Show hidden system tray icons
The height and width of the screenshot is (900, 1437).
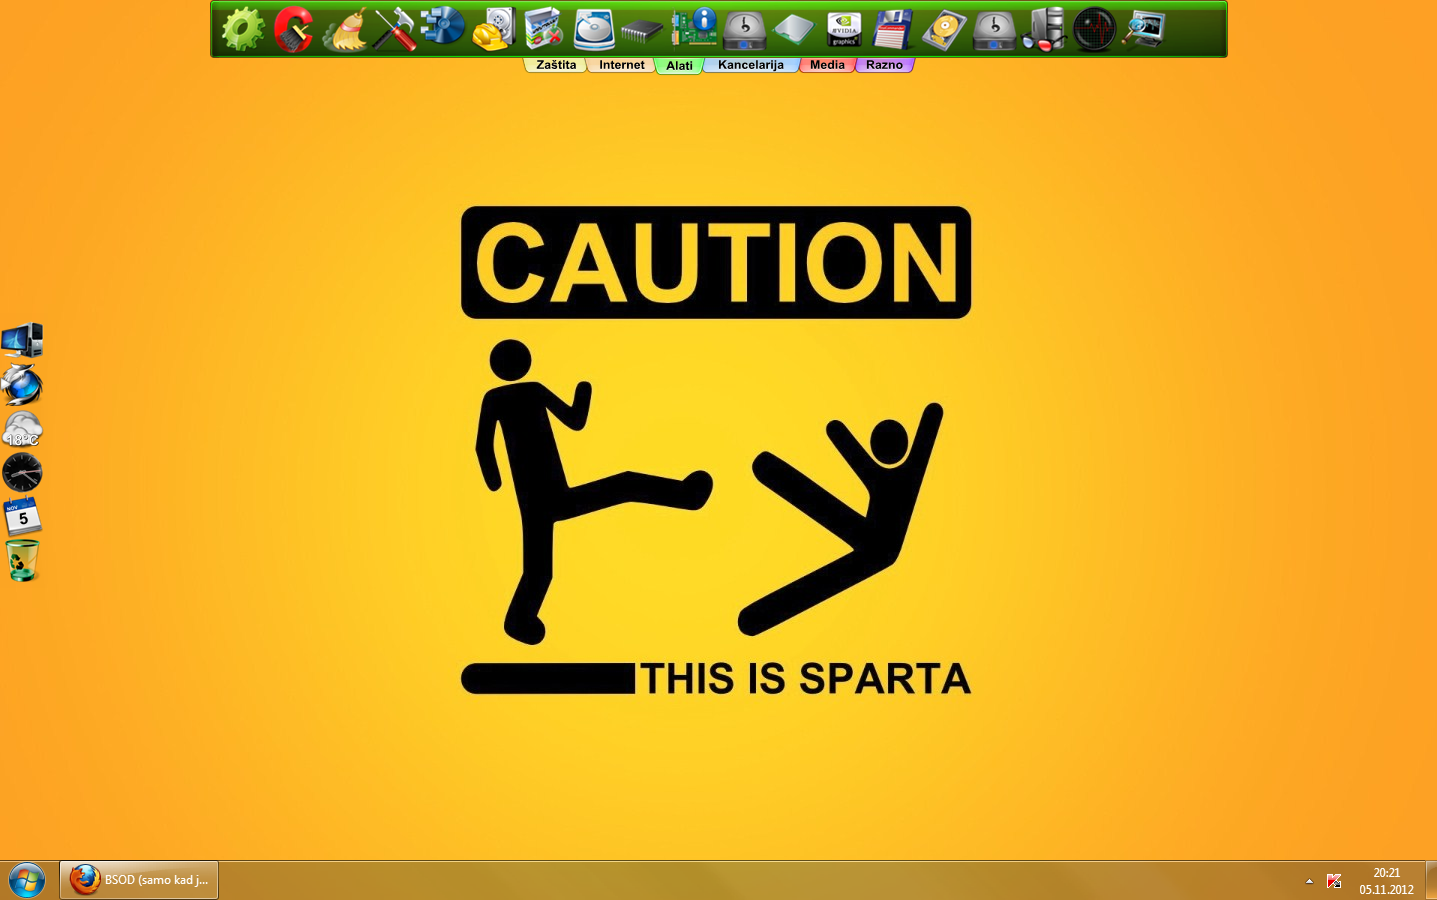point(1309,881)
